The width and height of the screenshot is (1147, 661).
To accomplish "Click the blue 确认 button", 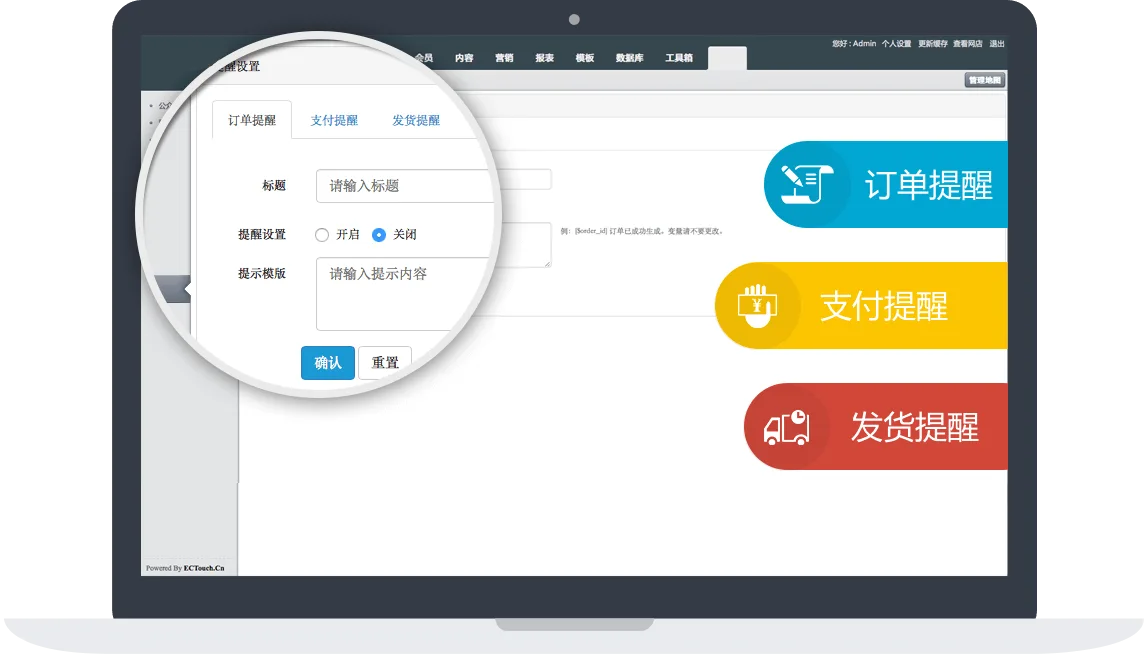I will (x=328, y=363).
